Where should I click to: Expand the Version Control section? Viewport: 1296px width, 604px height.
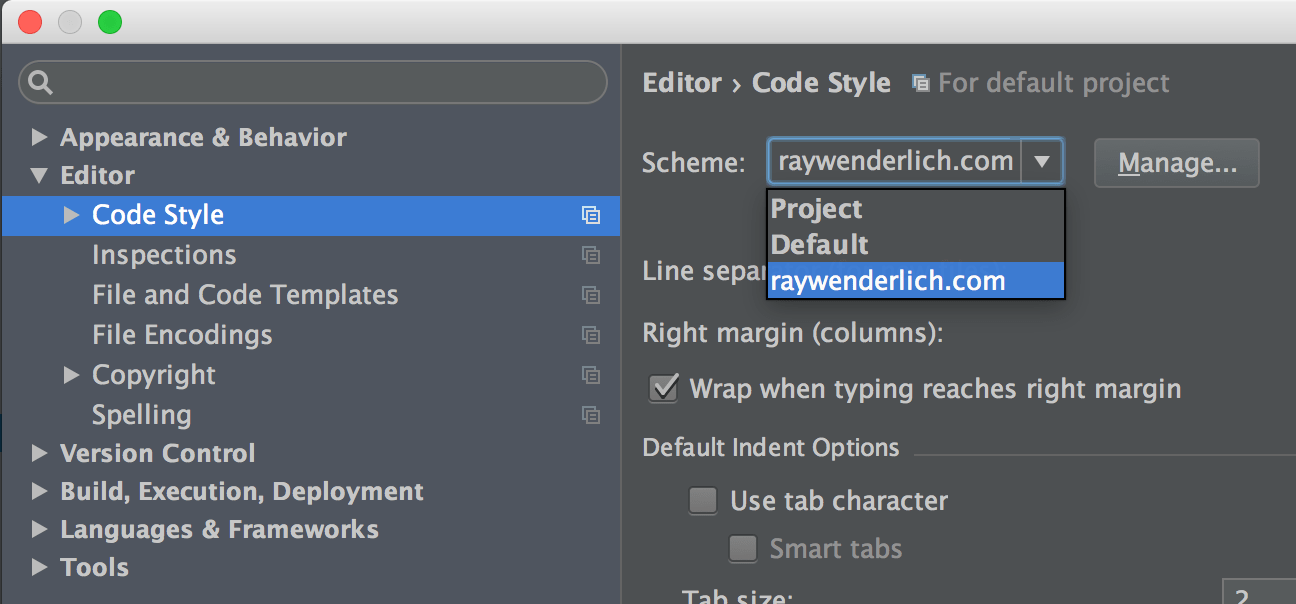click(x=39, y=452)
